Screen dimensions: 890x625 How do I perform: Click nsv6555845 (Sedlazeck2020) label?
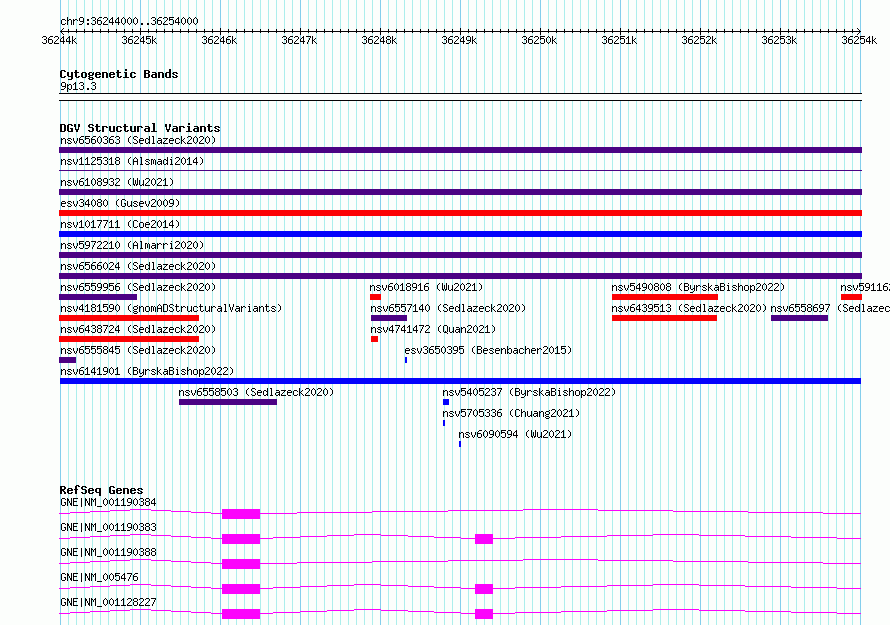tap(138, 350)
